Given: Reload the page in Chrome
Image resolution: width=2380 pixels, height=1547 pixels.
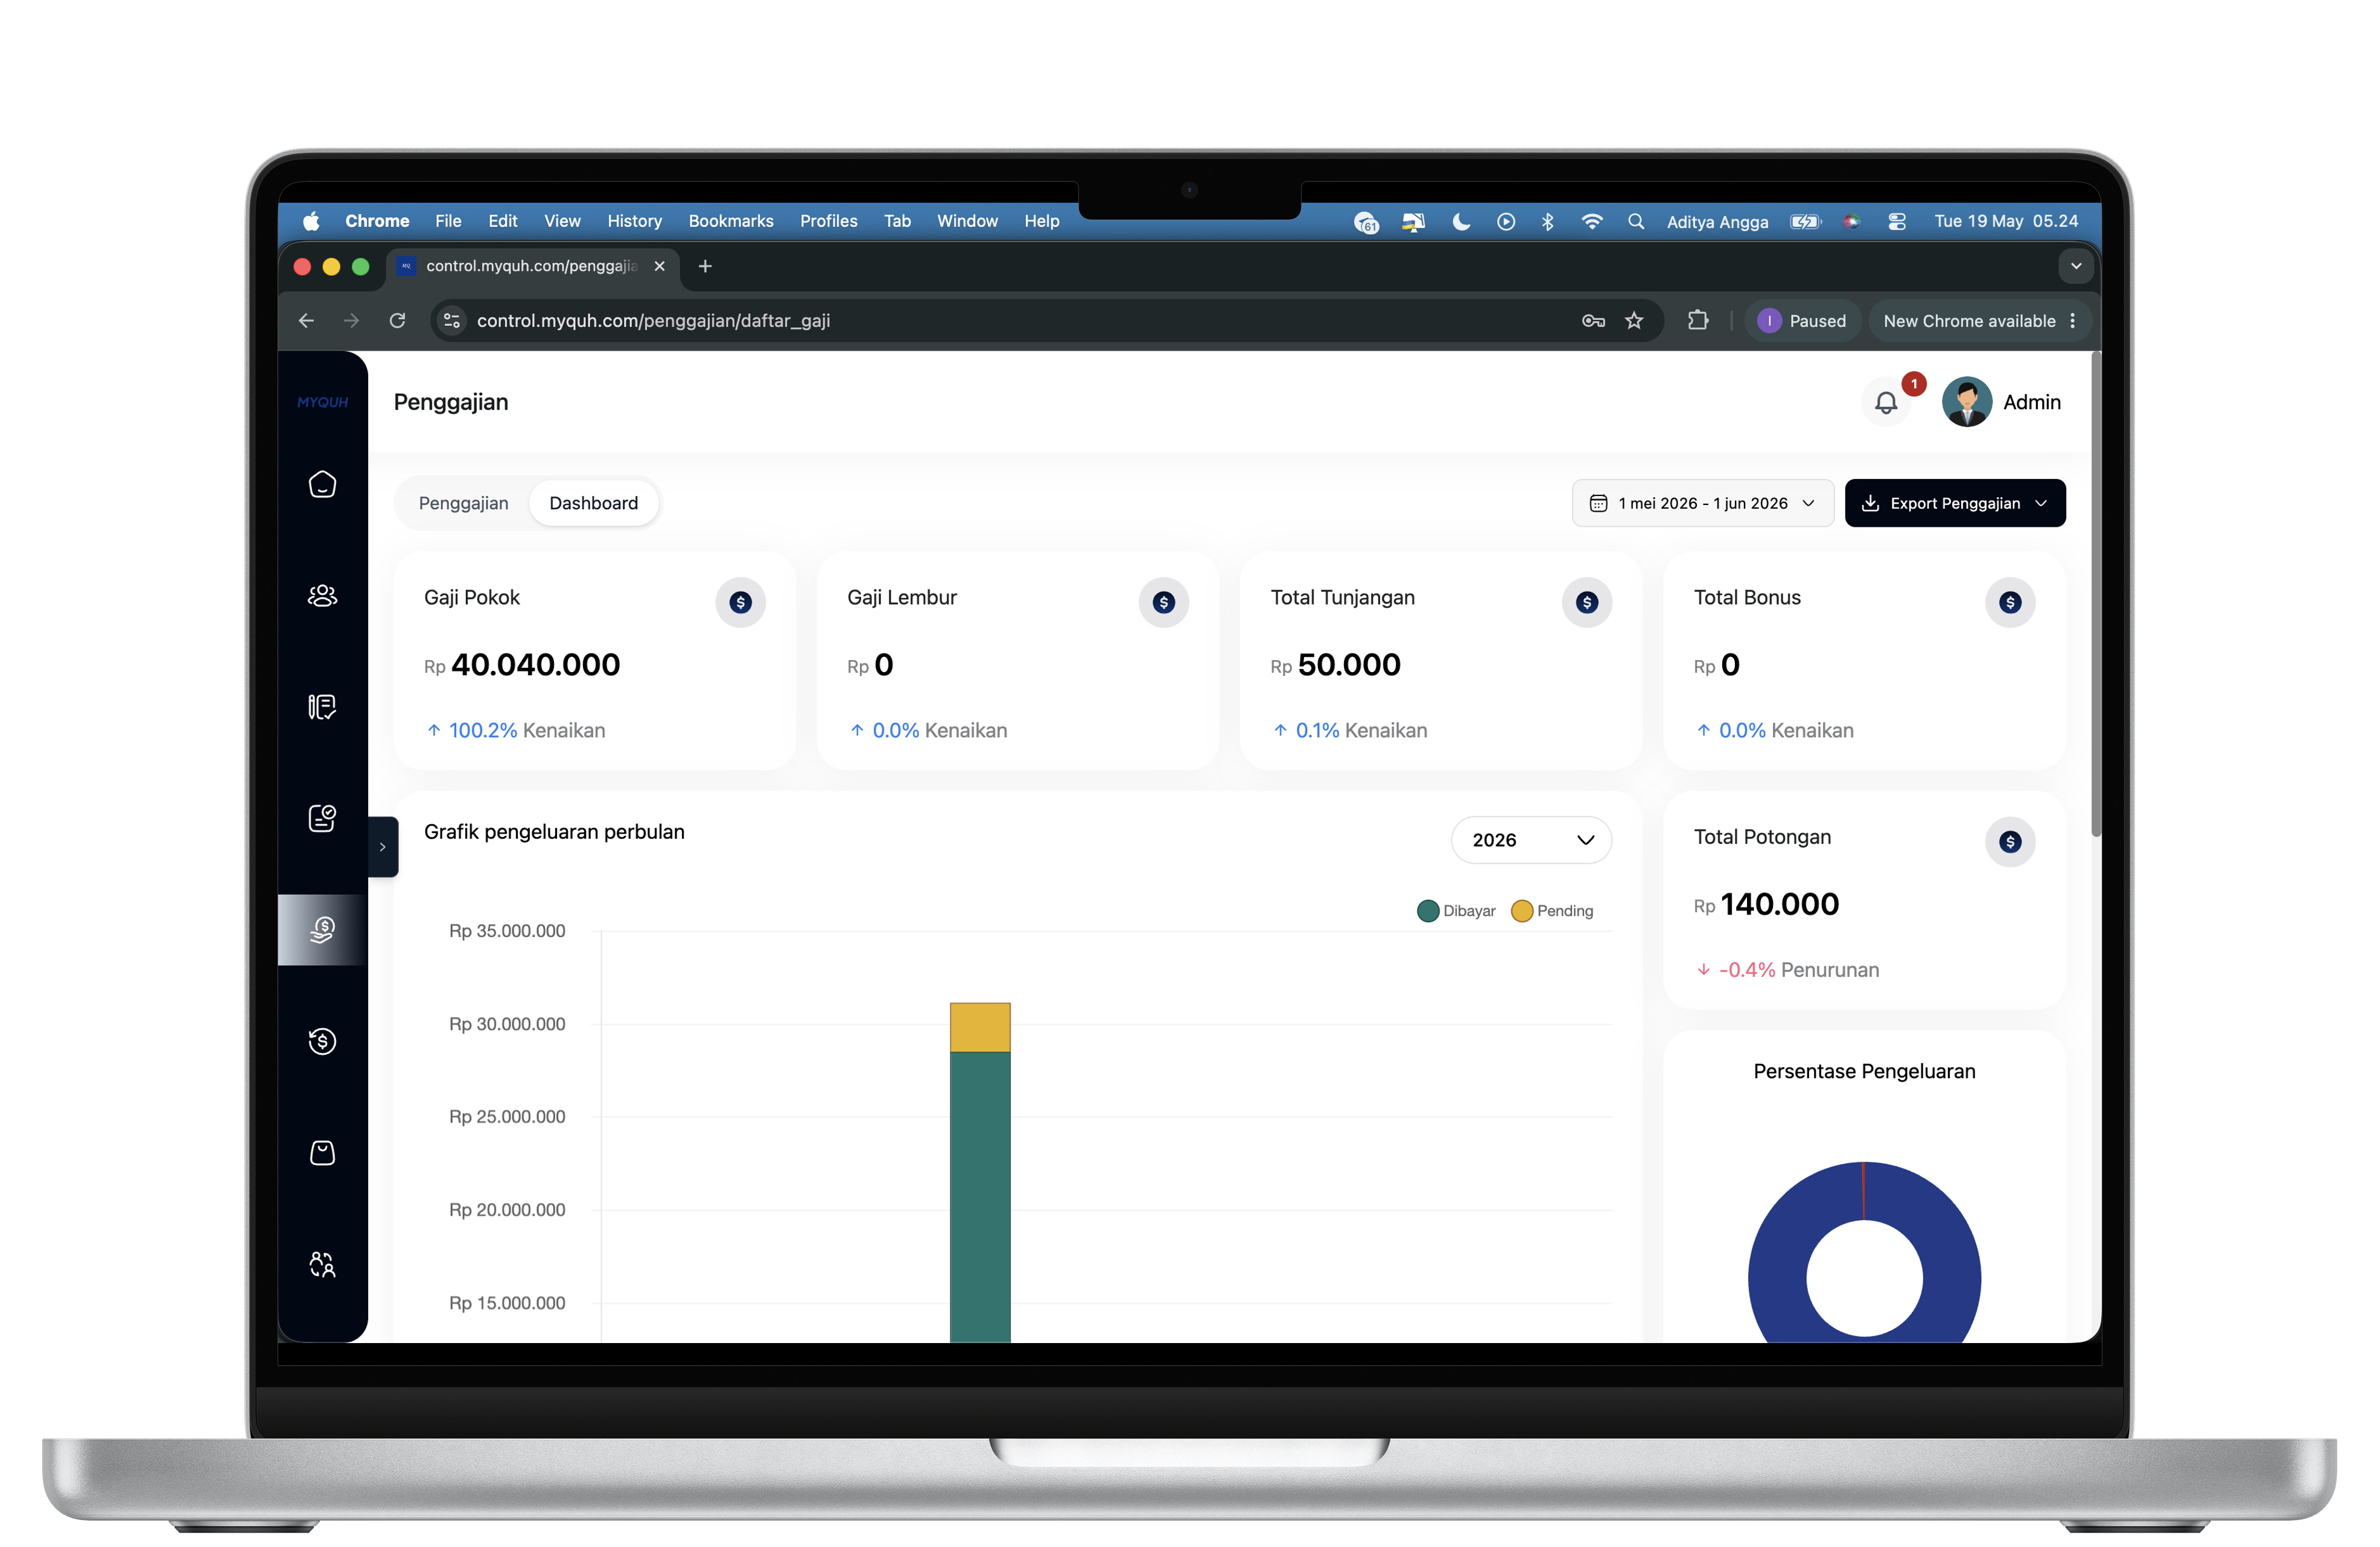Looking at the screenshot, I should (x=397, y=321).
